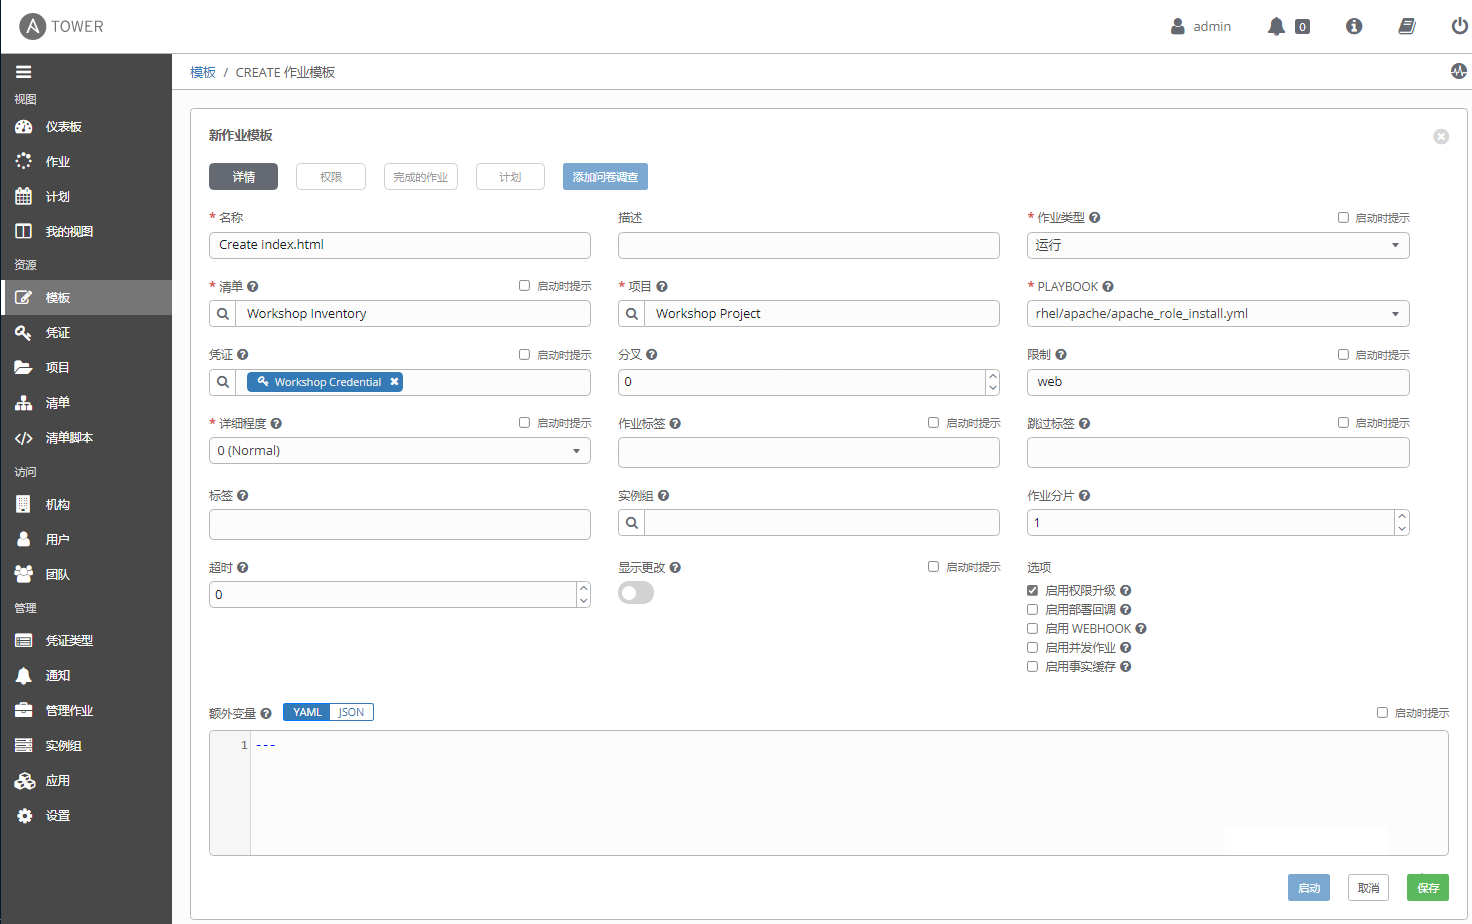1472x924 pixels.
Task: Open the 详细程度 dropdown 0 (Normal)
Action: [x=400, y=451]
